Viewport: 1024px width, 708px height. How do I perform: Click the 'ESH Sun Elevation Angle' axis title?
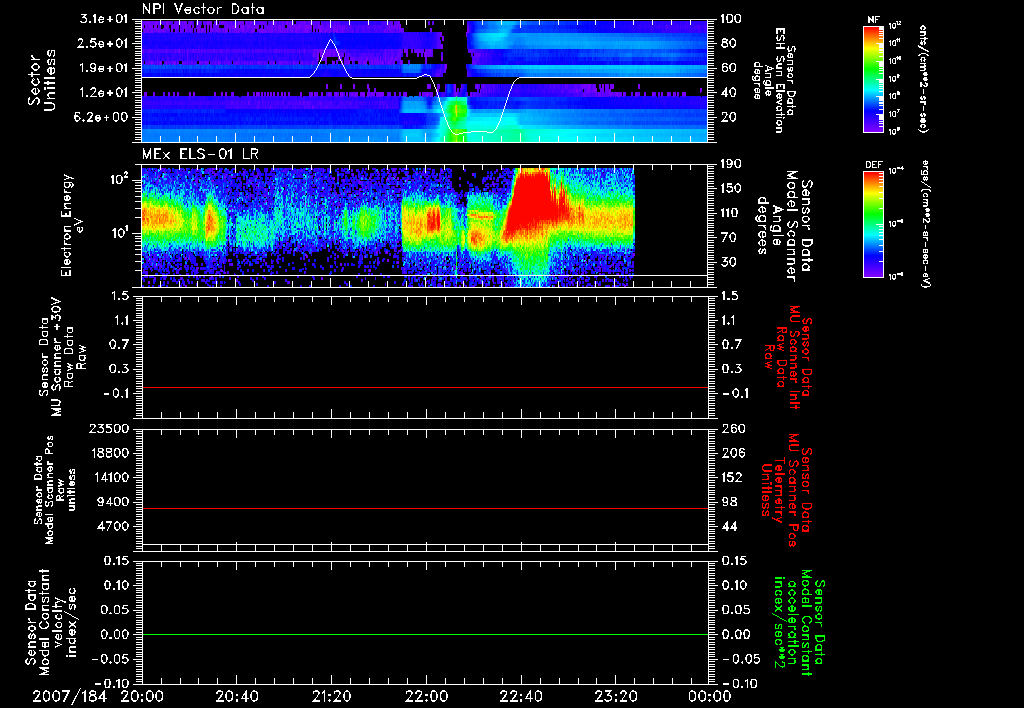click(774, 80)
